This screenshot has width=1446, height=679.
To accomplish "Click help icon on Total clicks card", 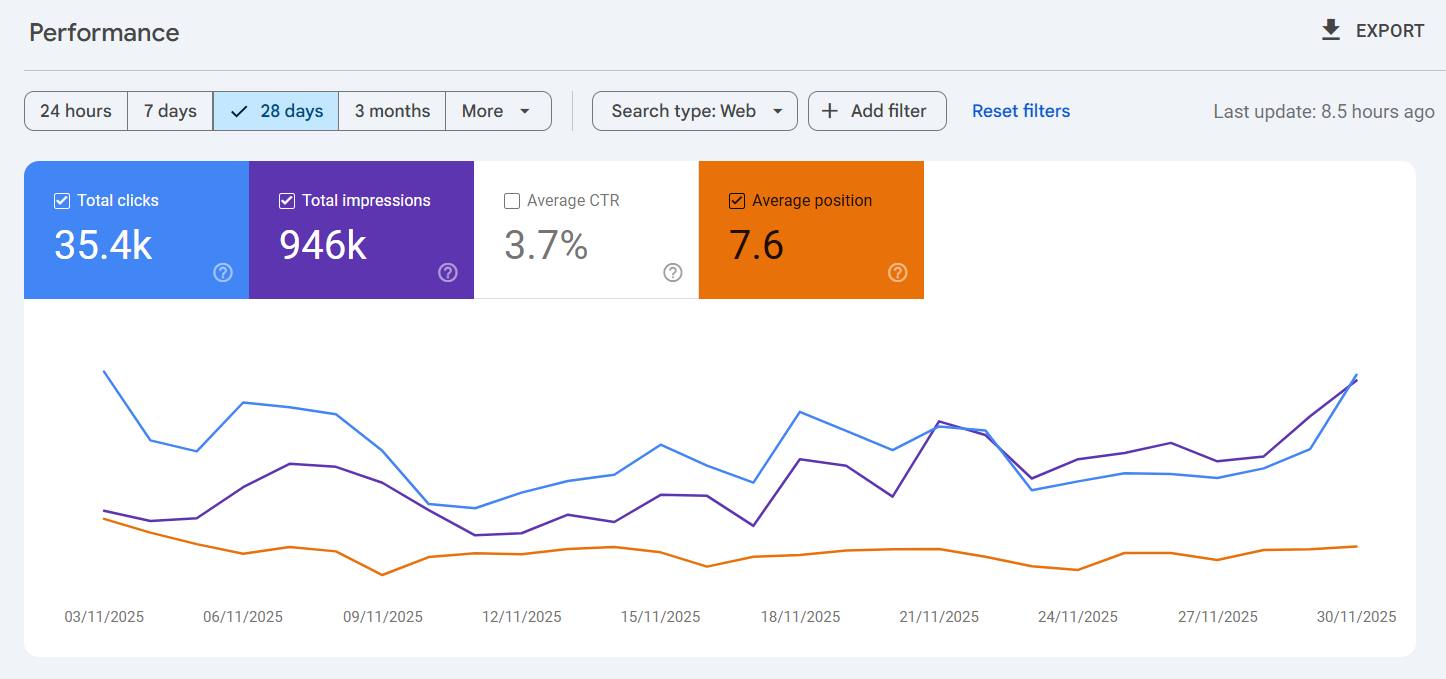I will 223,272.
